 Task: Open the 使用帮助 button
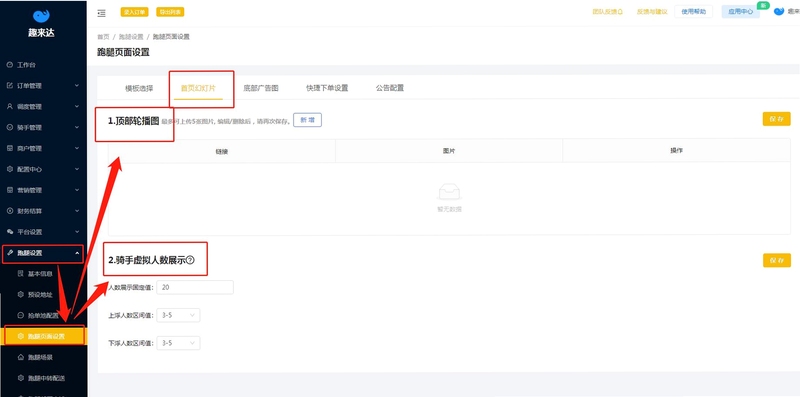click(693, 12)
